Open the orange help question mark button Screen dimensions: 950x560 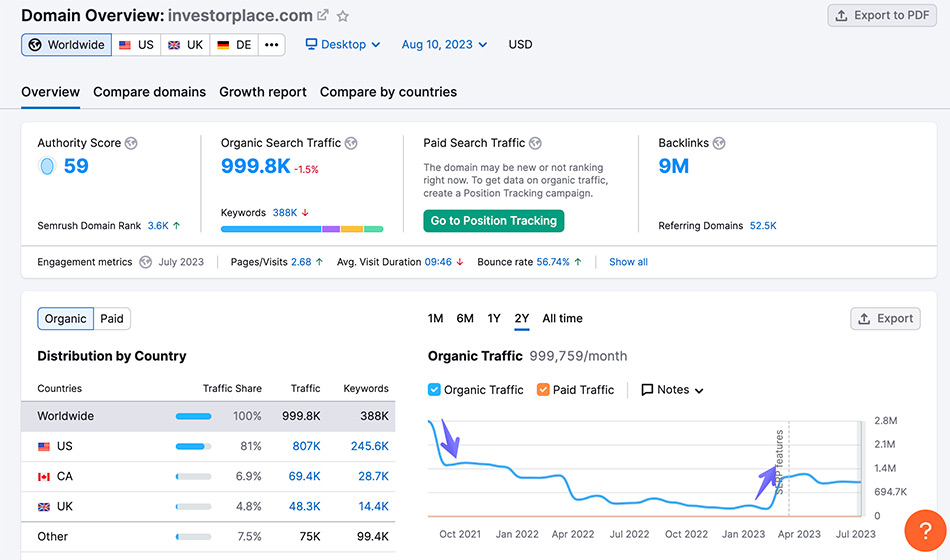(x=925, y=531)
